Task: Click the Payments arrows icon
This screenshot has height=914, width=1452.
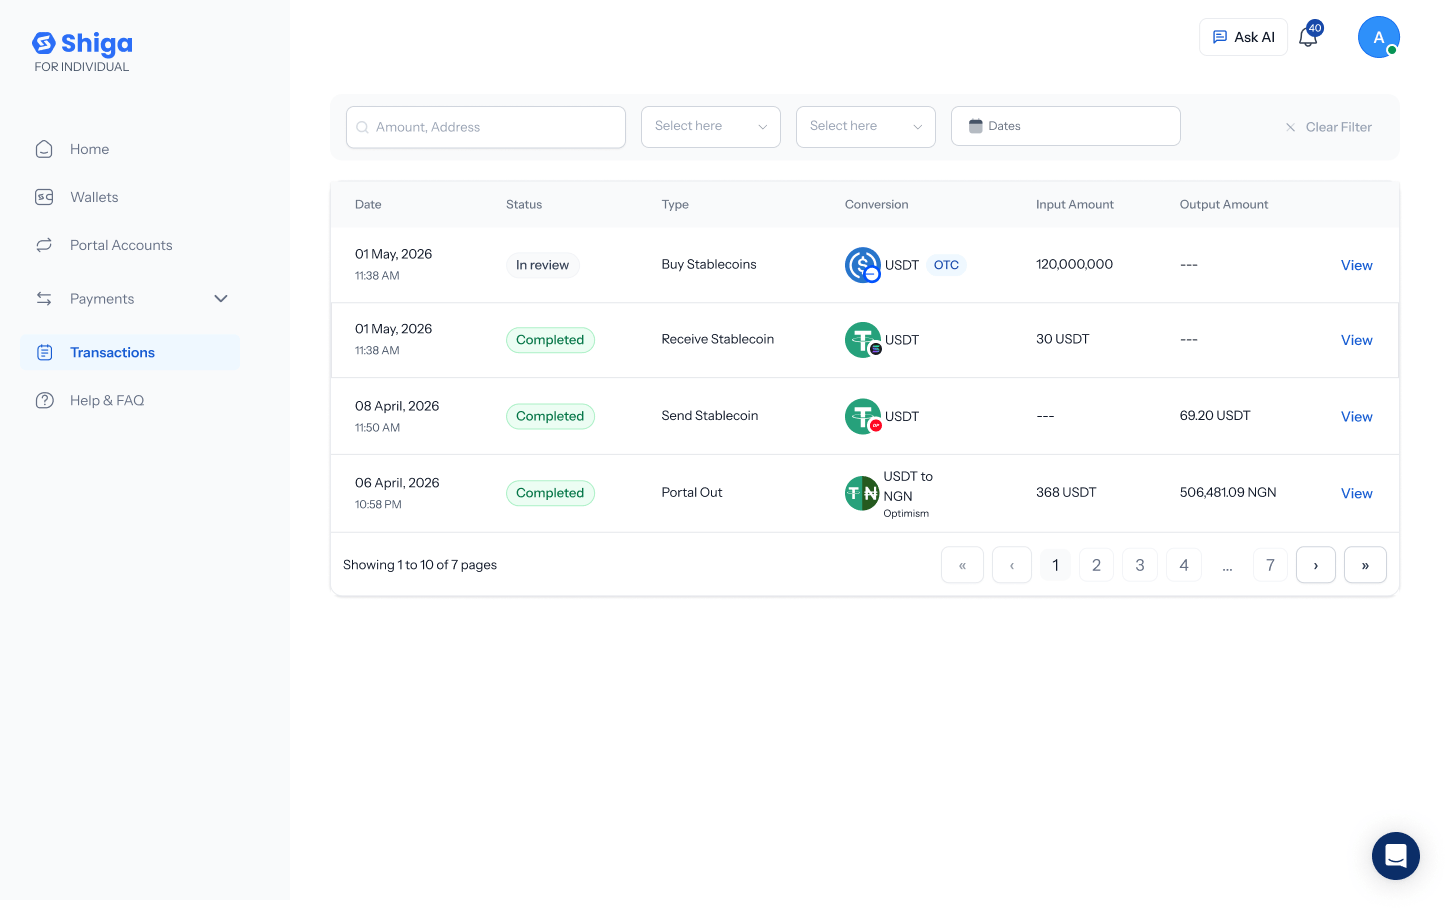Action: point(44,299)
